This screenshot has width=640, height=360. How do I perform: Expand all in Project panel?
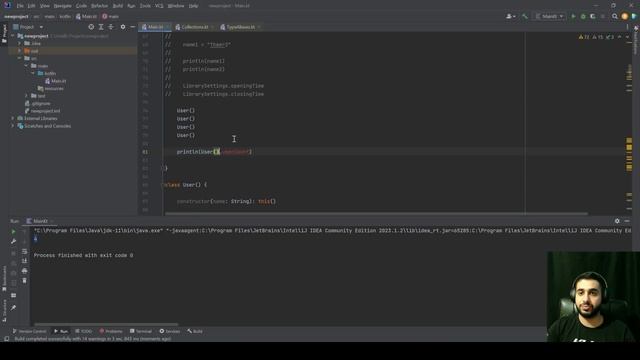coord(101,27)
